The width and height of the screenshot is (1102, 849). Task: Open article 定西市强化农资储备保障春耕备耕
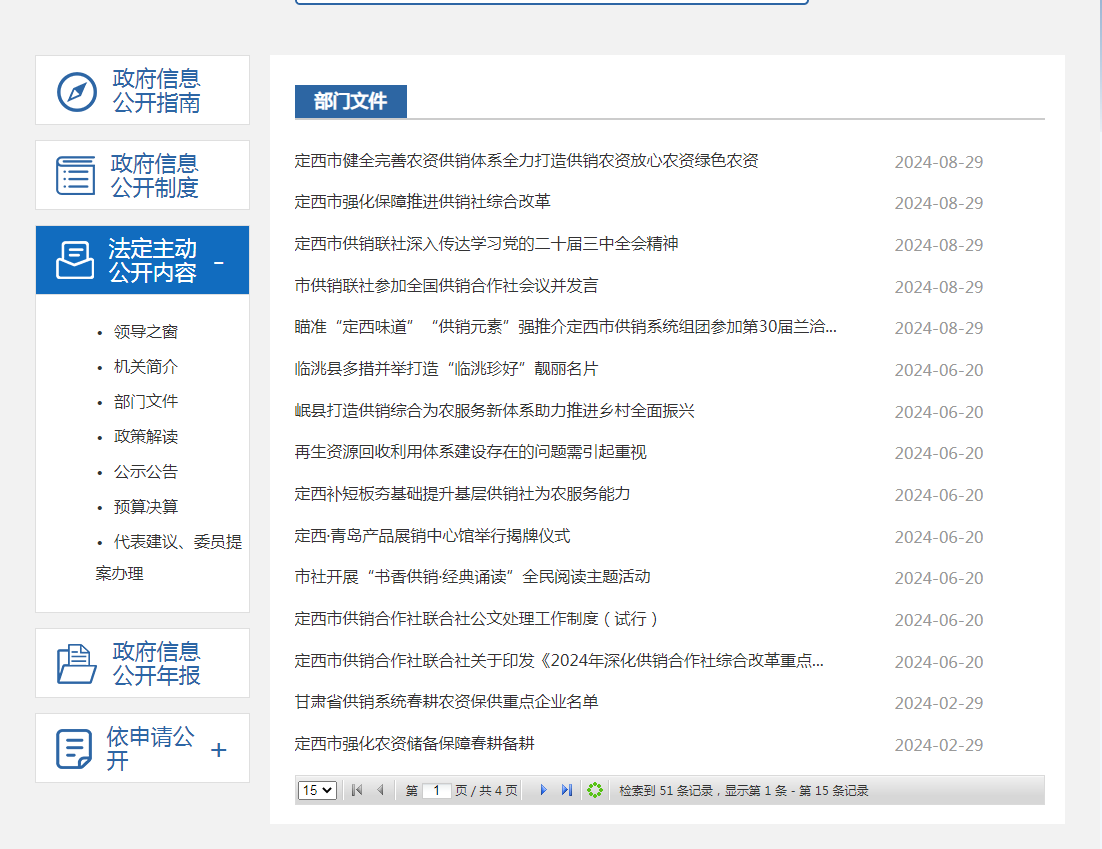point(415,744)
